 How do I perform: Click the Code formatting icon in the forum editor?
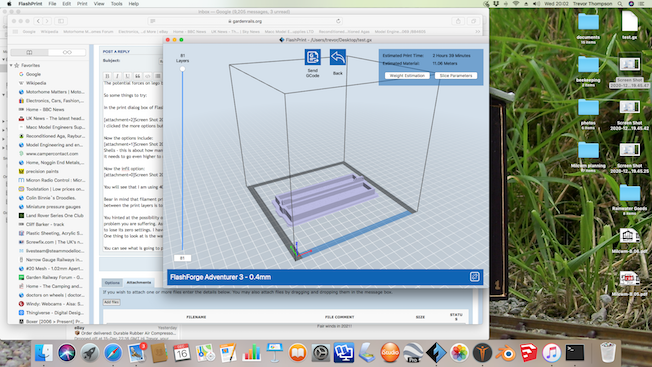pyautogui.click(x=147, y=76)
